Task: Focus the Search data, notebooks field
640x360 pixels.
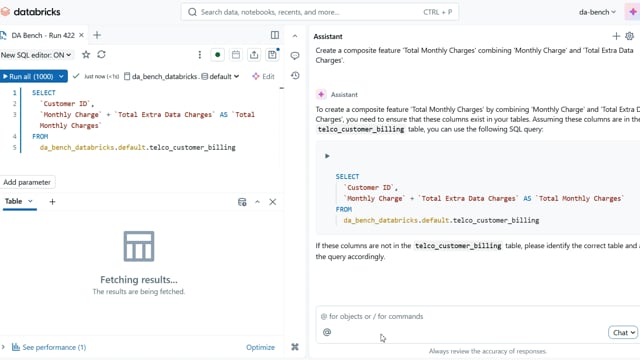Action: [320, 12]
